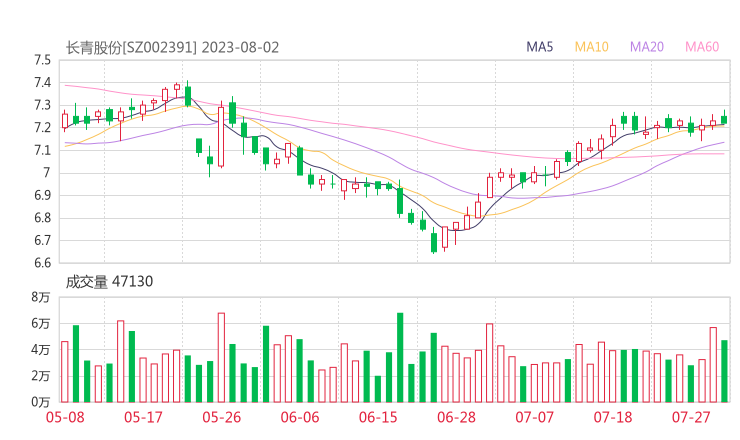740x440 pixels.
Task: Click the MA60 legend label
Action: coord(702,47)
